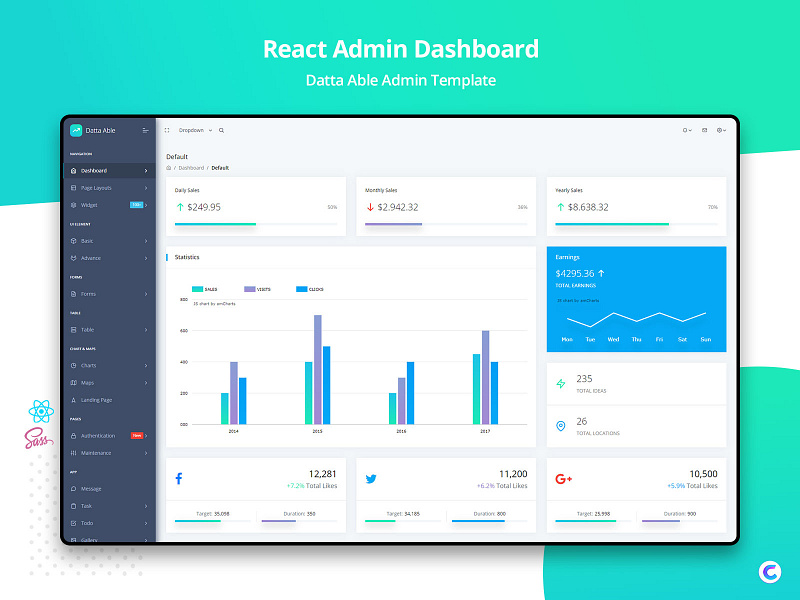Click the Datta Able logo icon

point(75,130)
